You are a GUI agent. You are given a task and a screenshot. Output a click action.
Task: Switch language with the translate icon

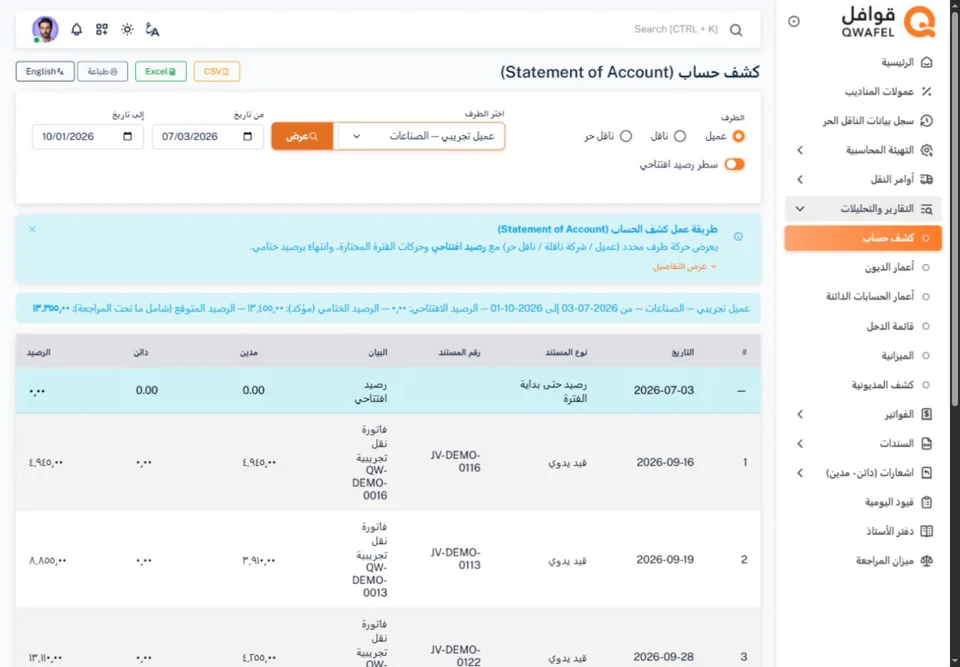pyautogui.click(x=152, y=29)
